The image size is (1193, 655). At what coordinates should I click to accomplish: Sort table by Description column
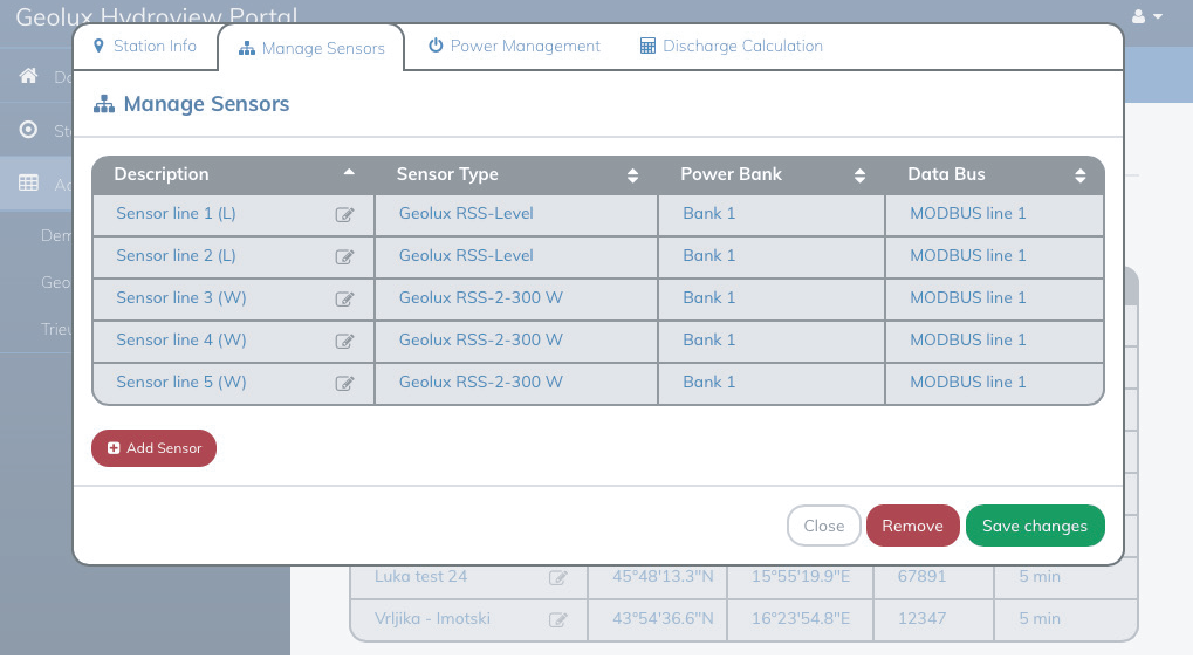[349, 173]
